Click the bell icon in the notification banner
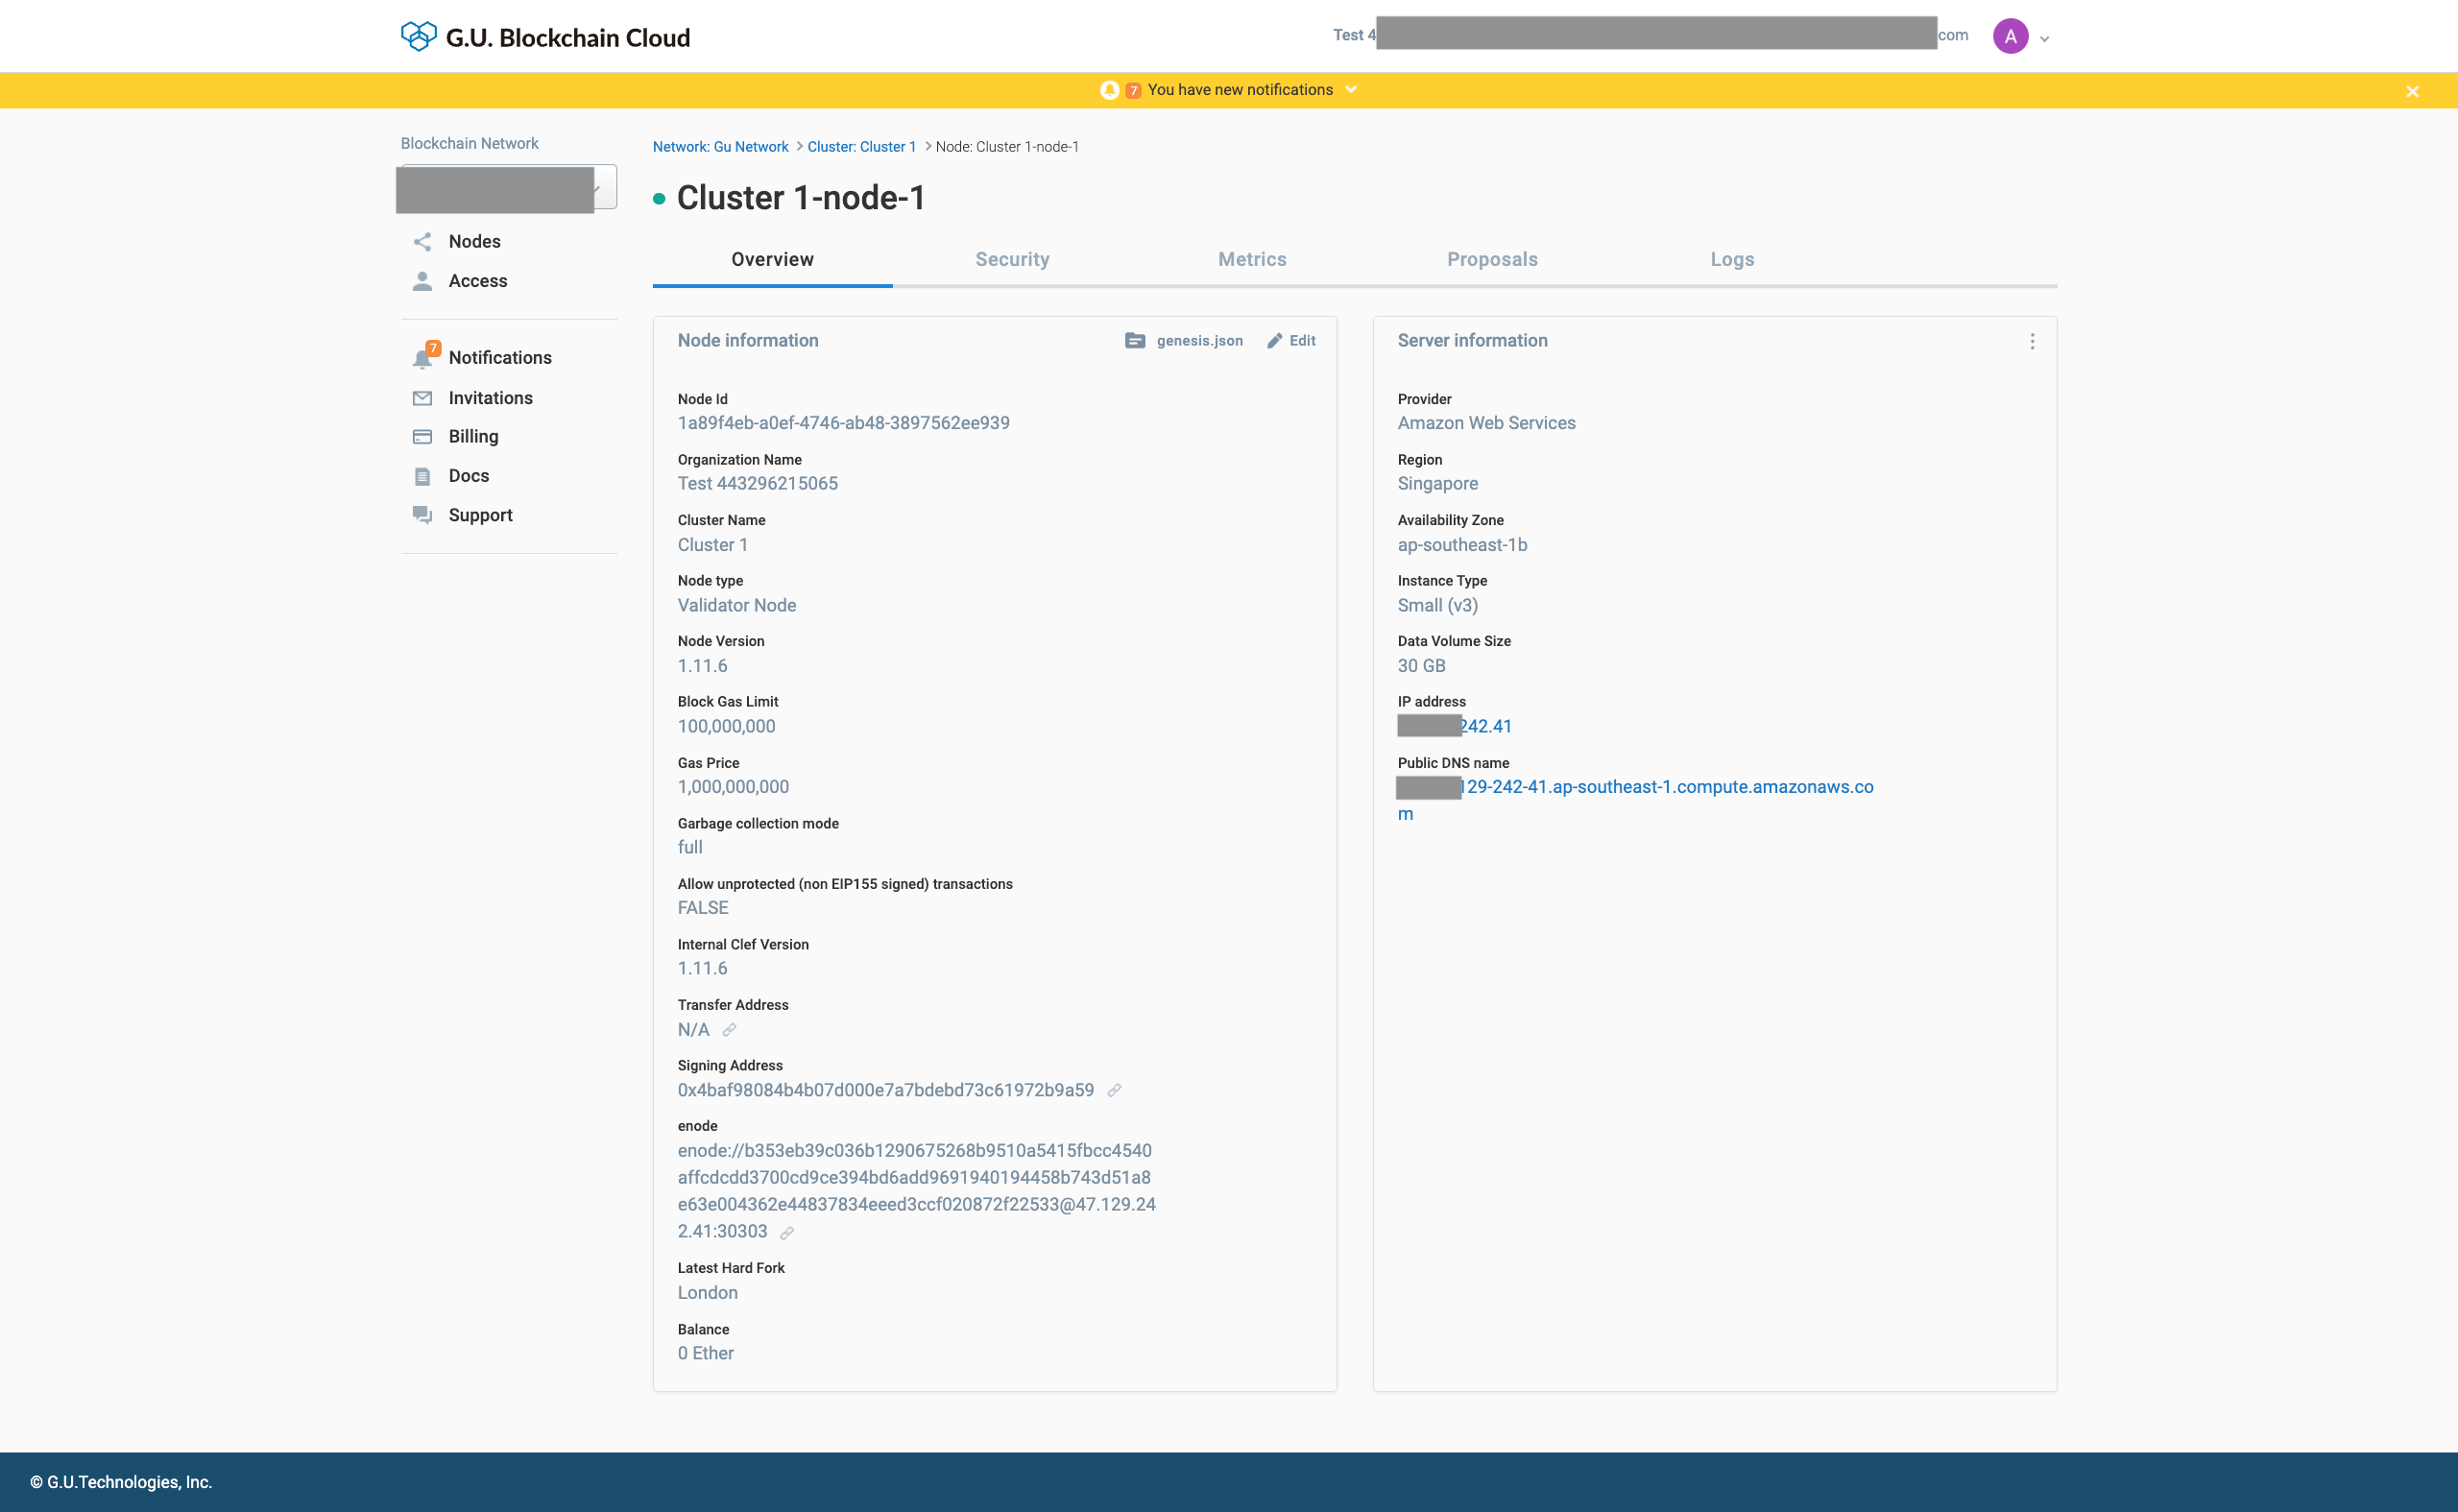The width and height of the screenshot is (2458, 1512). 1109,90
